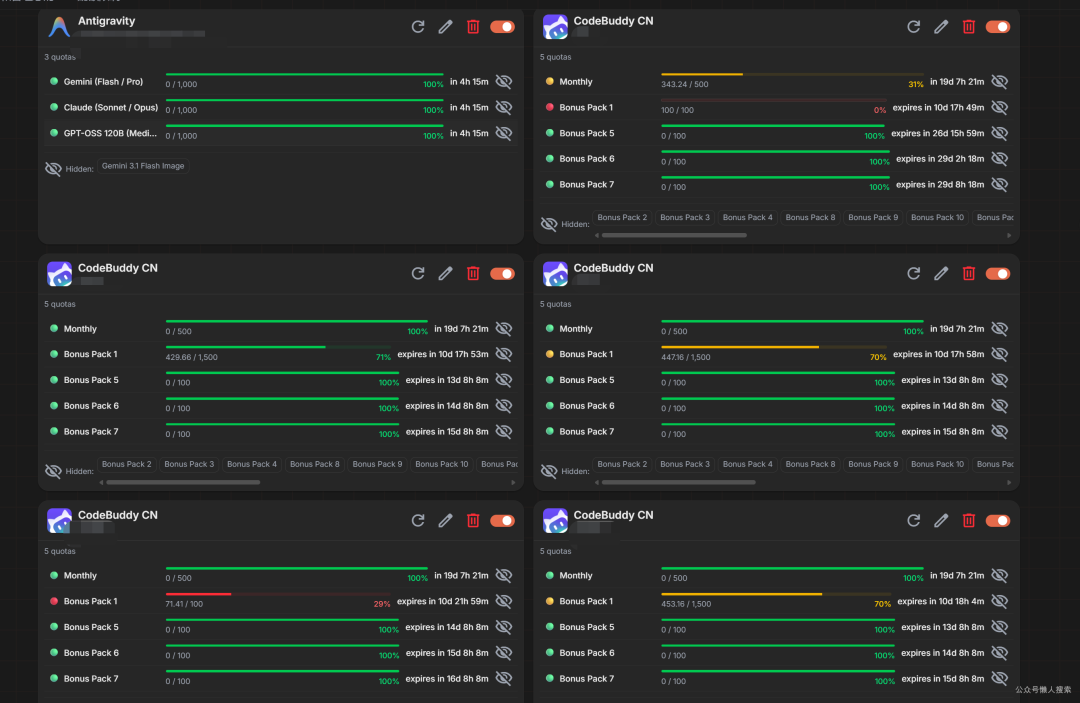Image resolution: width=1080 pixels, height=703 pixels.
Task: Edit the Antigravity account with the pencil icon
Action: click(x=446, y=27)
